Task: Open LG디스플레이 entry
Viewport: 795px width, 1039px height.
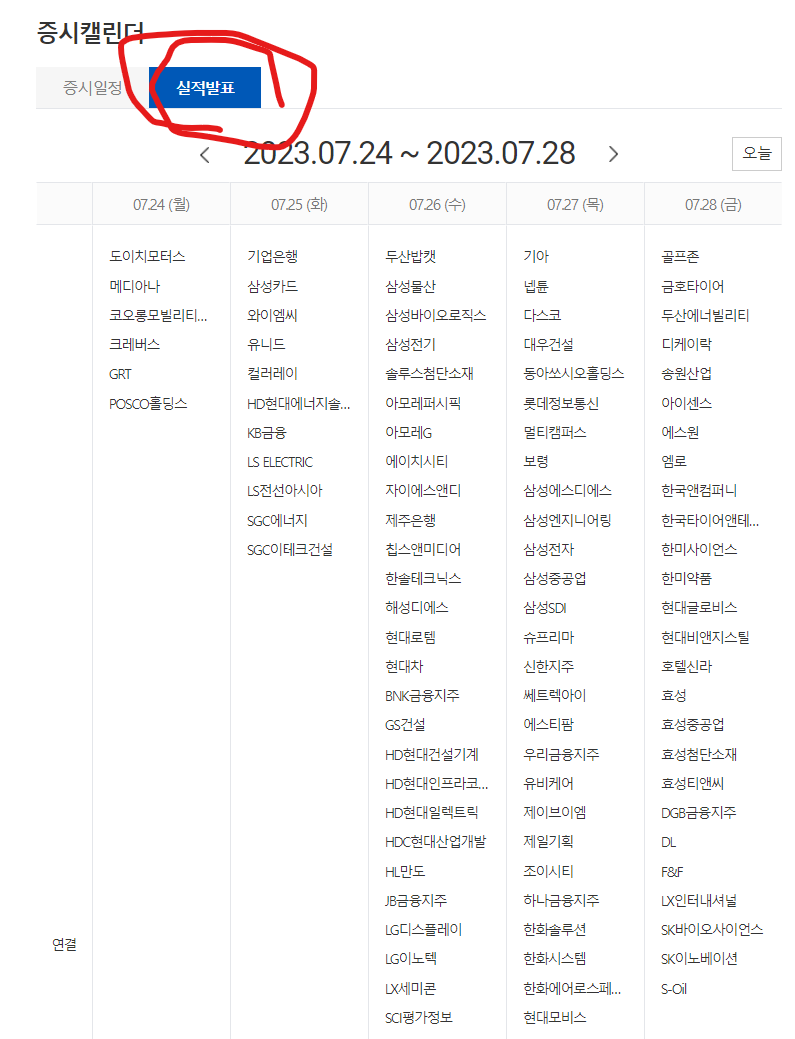Action: coord(423,930)
